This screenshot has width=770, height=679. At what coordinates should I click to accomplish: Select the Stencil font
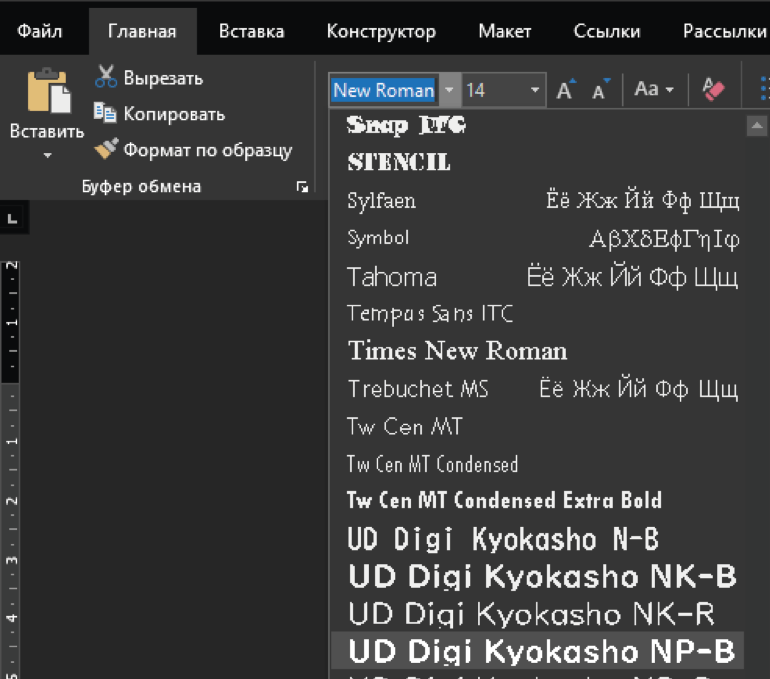click(x=537, y=162)
